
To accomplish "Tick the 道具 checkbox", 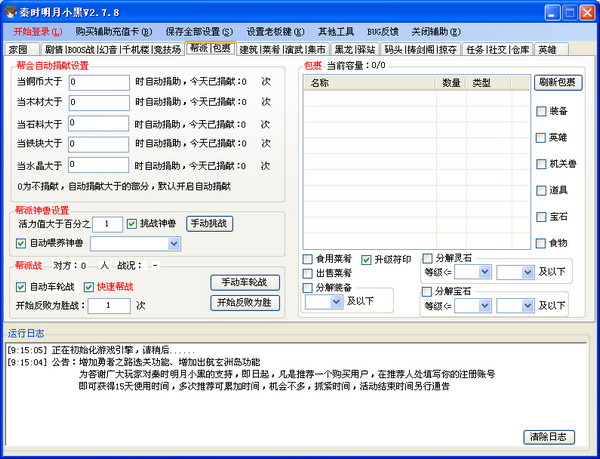I will click(541, 190).
